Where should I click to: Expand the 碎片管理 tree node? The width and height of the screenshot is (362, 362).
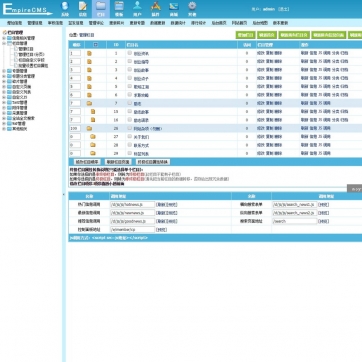[4, 81]
